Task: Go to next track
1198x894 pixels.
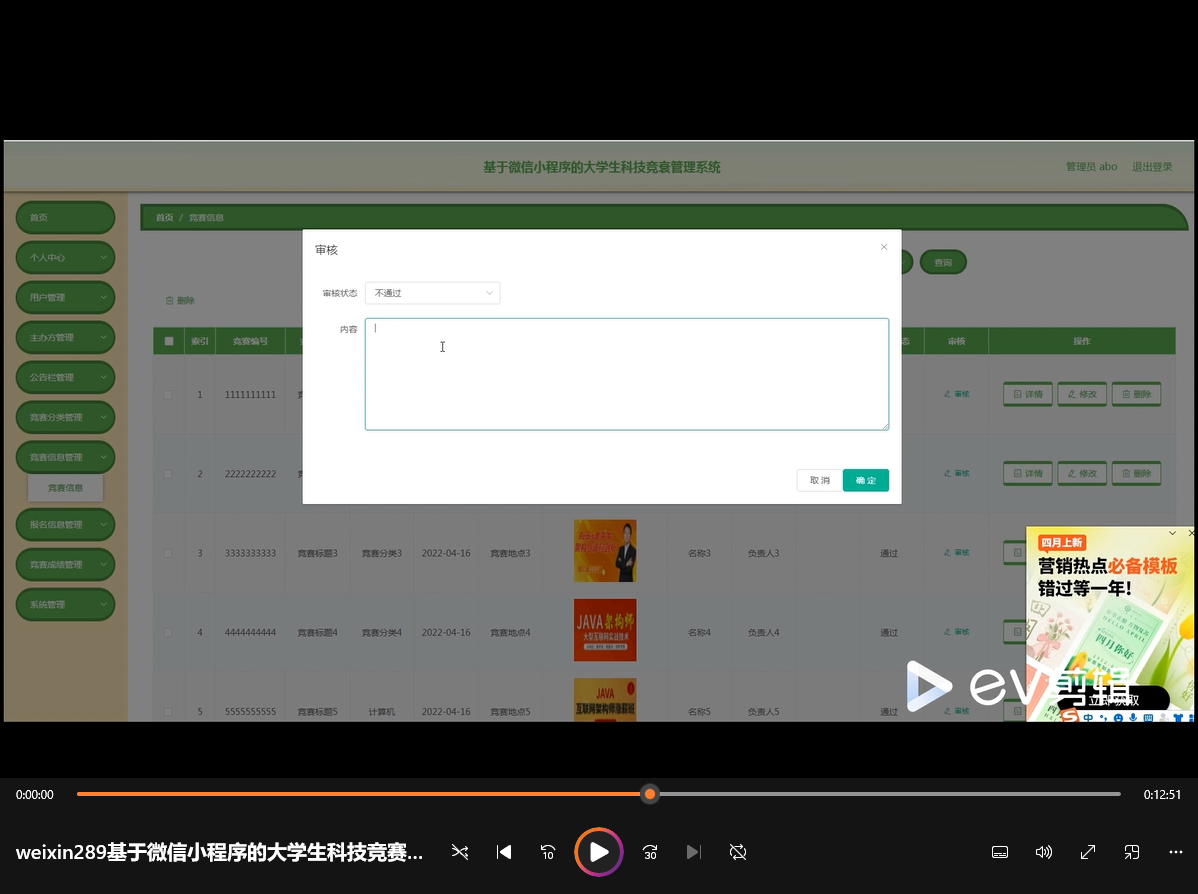Action: [x=694, y=852]
